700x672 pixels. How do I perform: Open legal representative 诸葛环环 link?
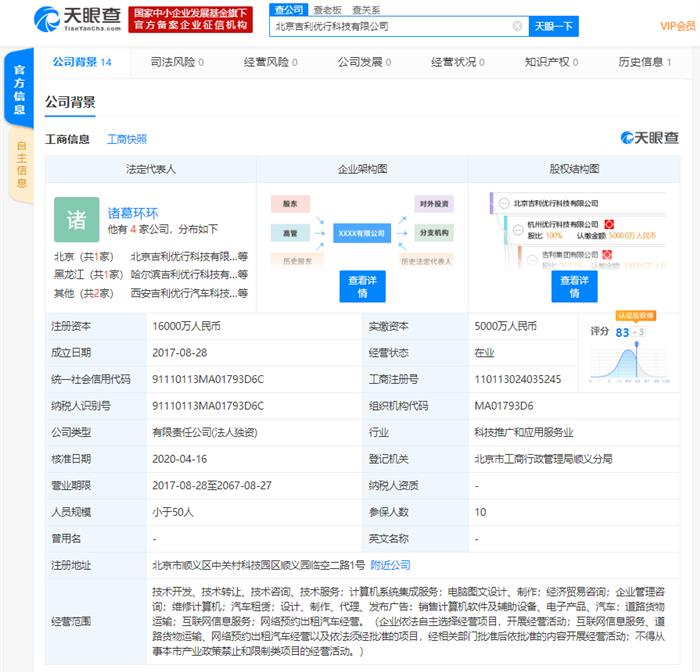pos(133,213)
